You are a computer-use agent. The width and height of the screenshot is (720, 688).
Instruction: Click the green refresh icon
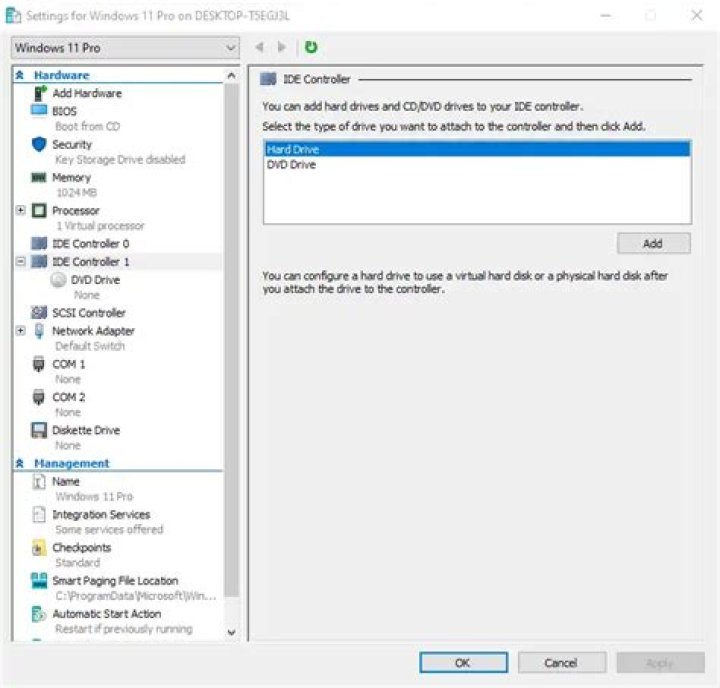pos(311,47)
